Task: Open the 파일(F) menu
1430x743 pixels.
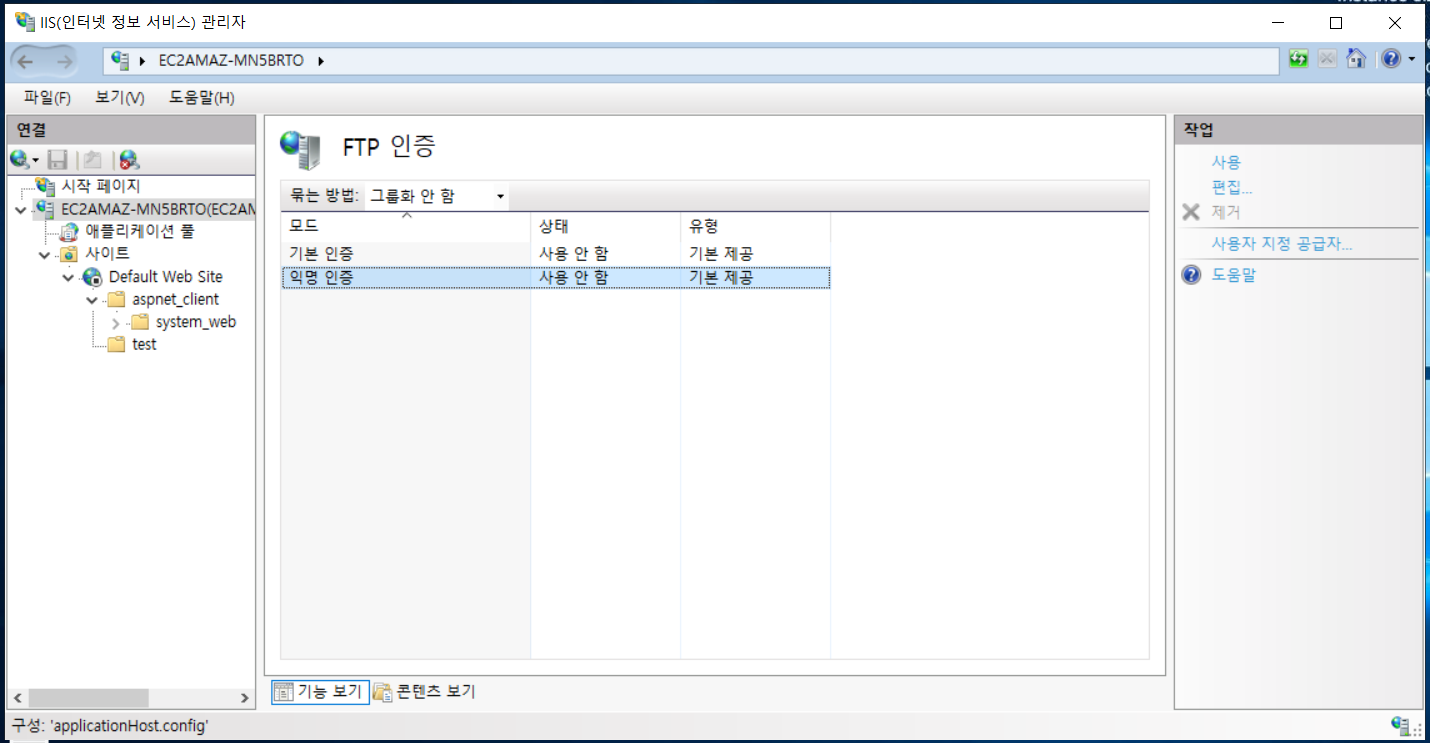Action: pyautogui.click(x=47, y=97)
